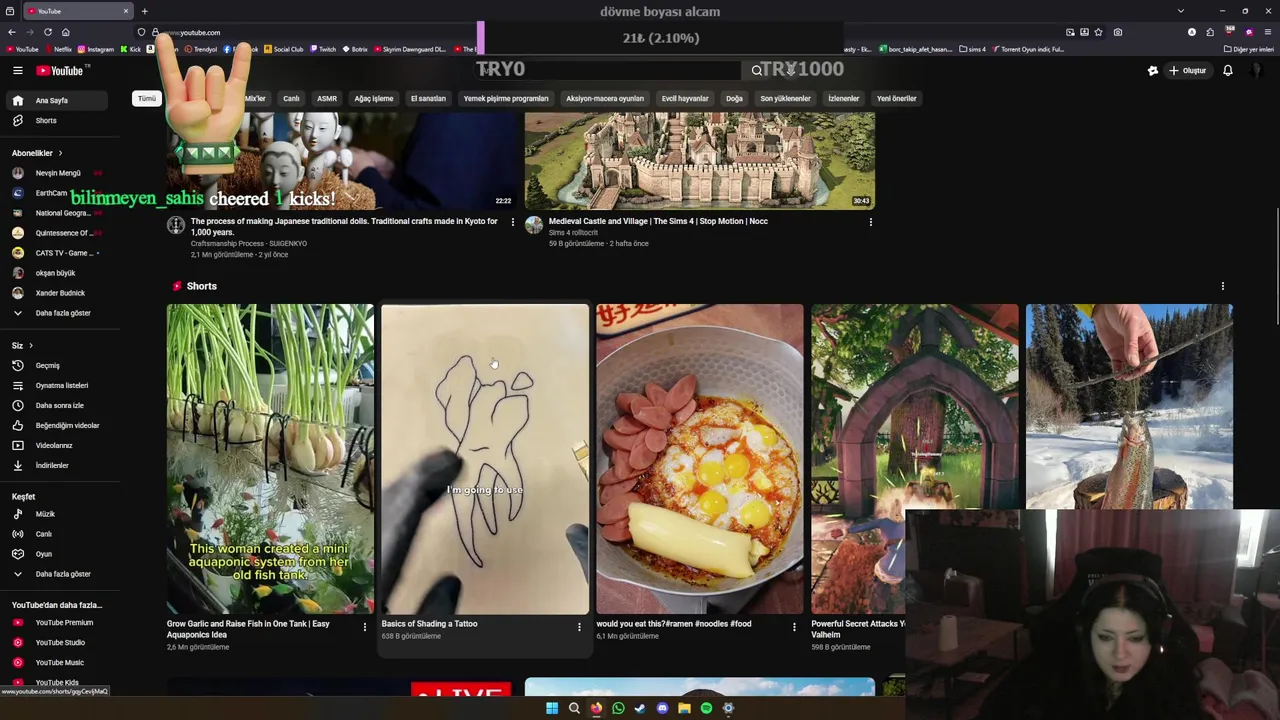
Task: Open the YouTube hamburger guide menu
Action: [x=17, y=70]
